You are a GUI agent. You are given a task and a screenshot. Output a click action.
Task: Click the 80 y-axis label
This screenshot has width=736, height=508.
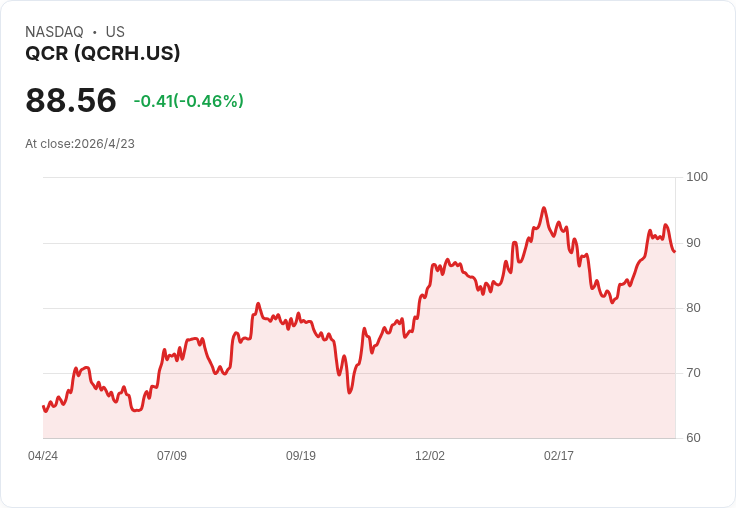click(694, 308)
